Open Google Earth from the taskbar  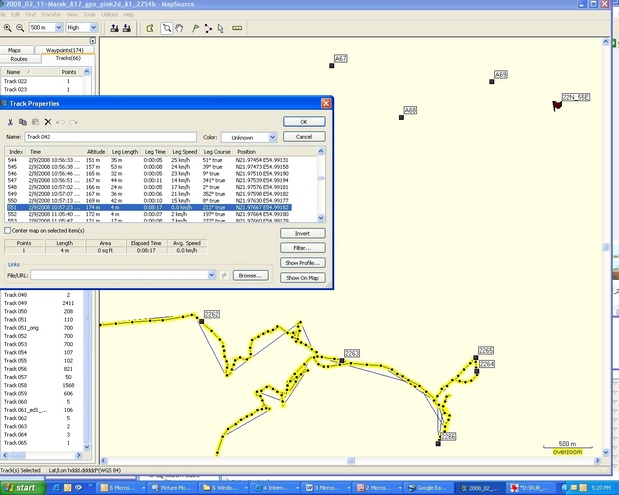tap(430, 488)
